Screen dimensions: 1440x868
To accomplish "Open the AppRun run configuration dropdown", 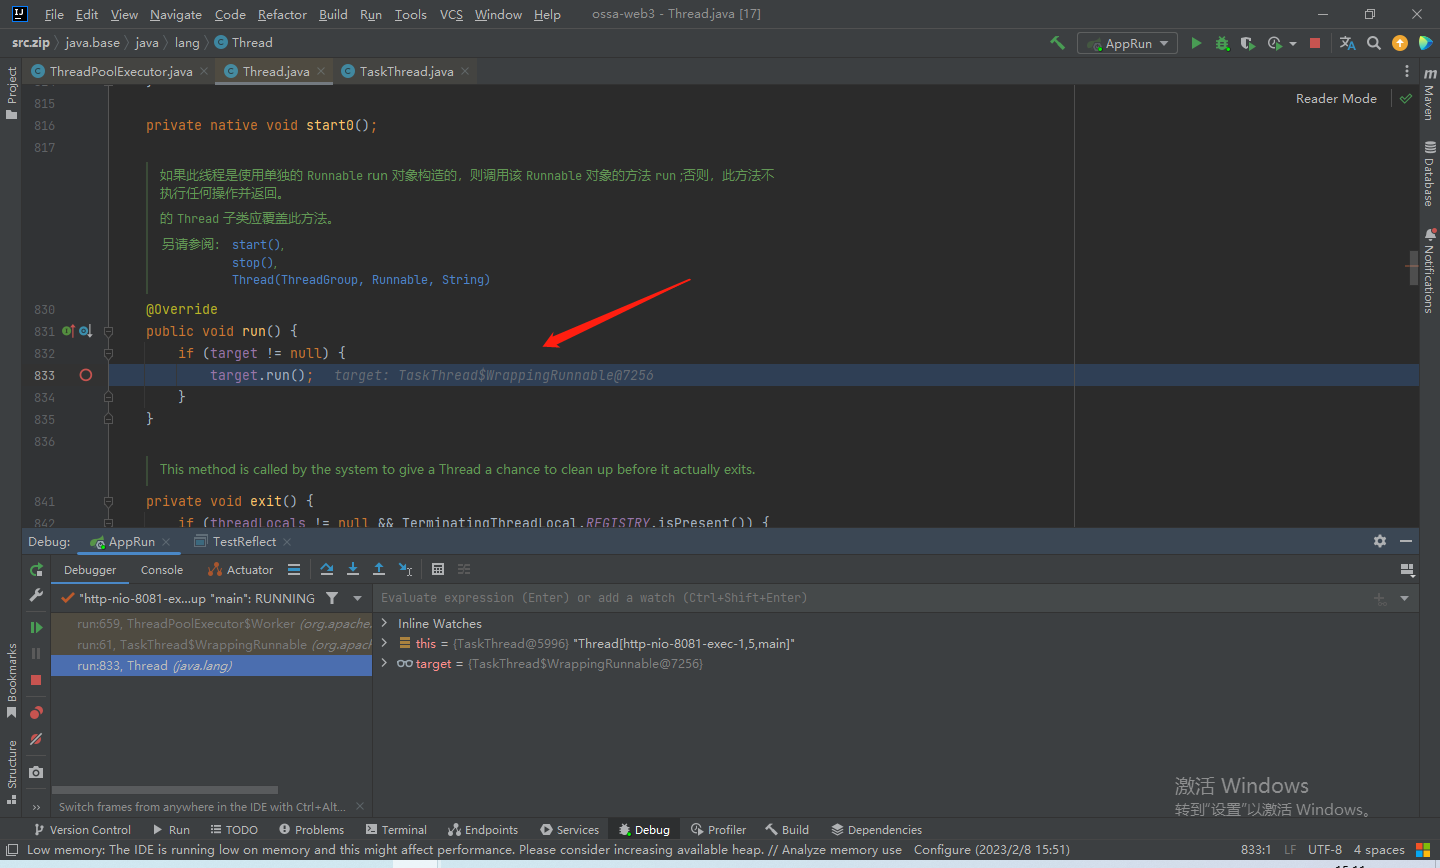I will point(1128,43).
